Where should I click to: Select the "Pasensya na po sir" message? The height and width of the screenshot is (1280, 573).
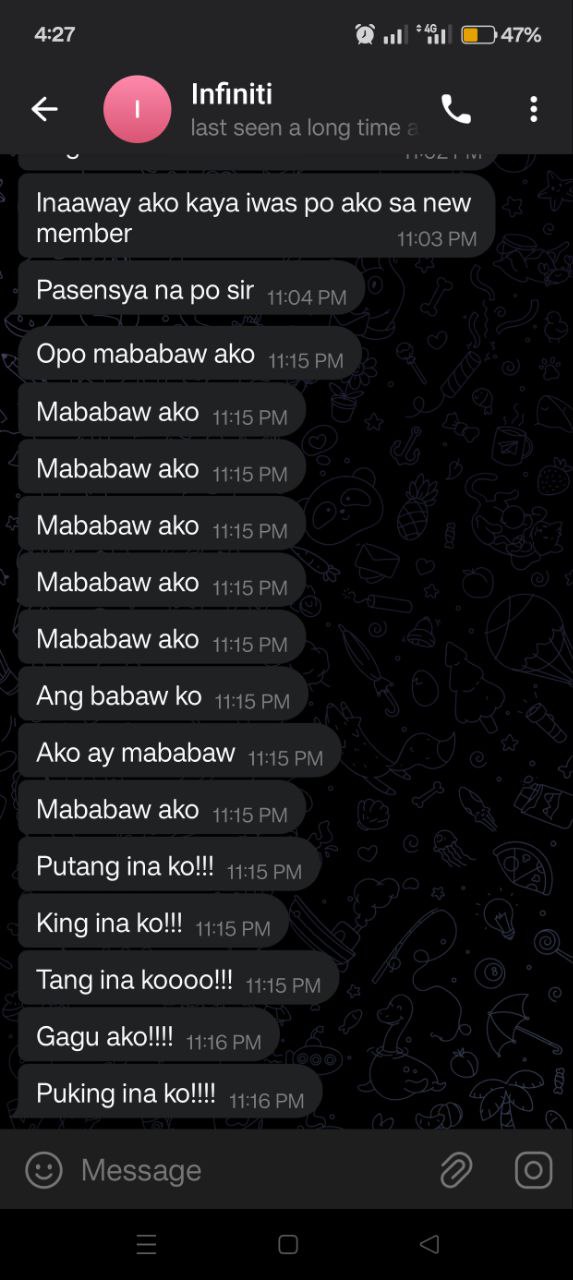pyautogui.click(x=191, y=290)
